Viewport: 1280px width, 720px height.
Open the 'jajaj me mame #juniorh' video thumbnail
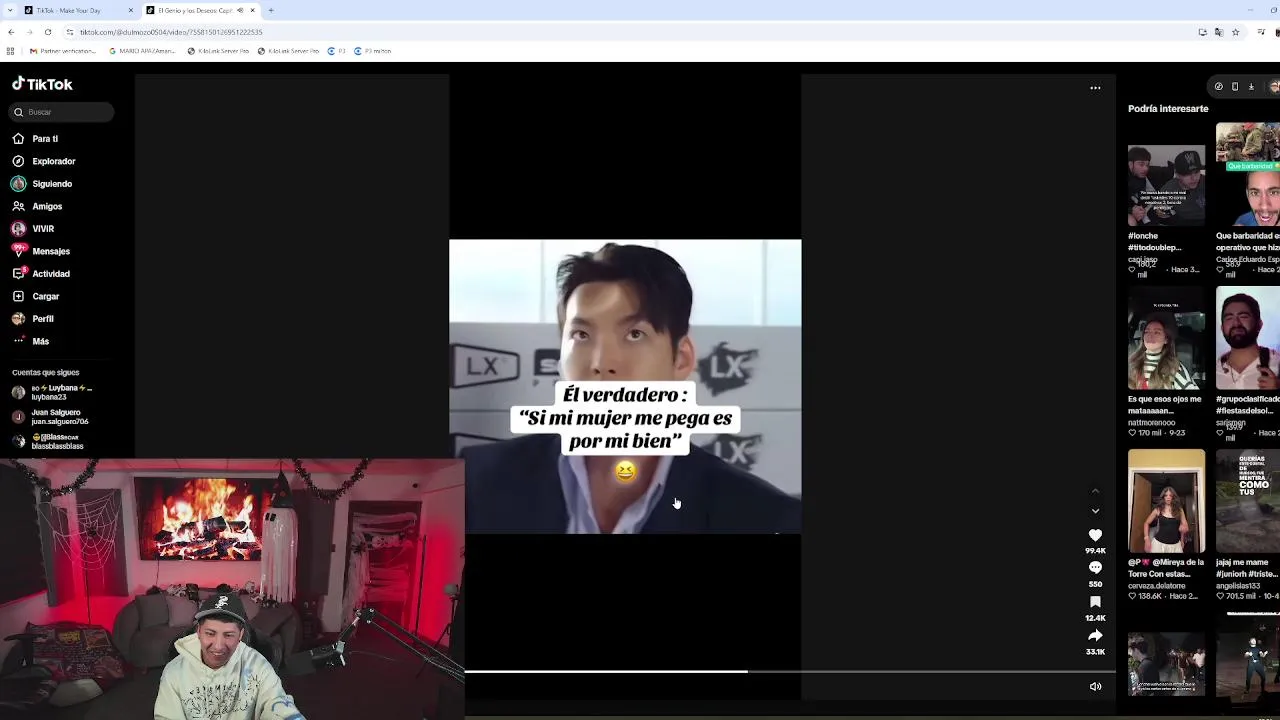click(x=1248, y=501)
